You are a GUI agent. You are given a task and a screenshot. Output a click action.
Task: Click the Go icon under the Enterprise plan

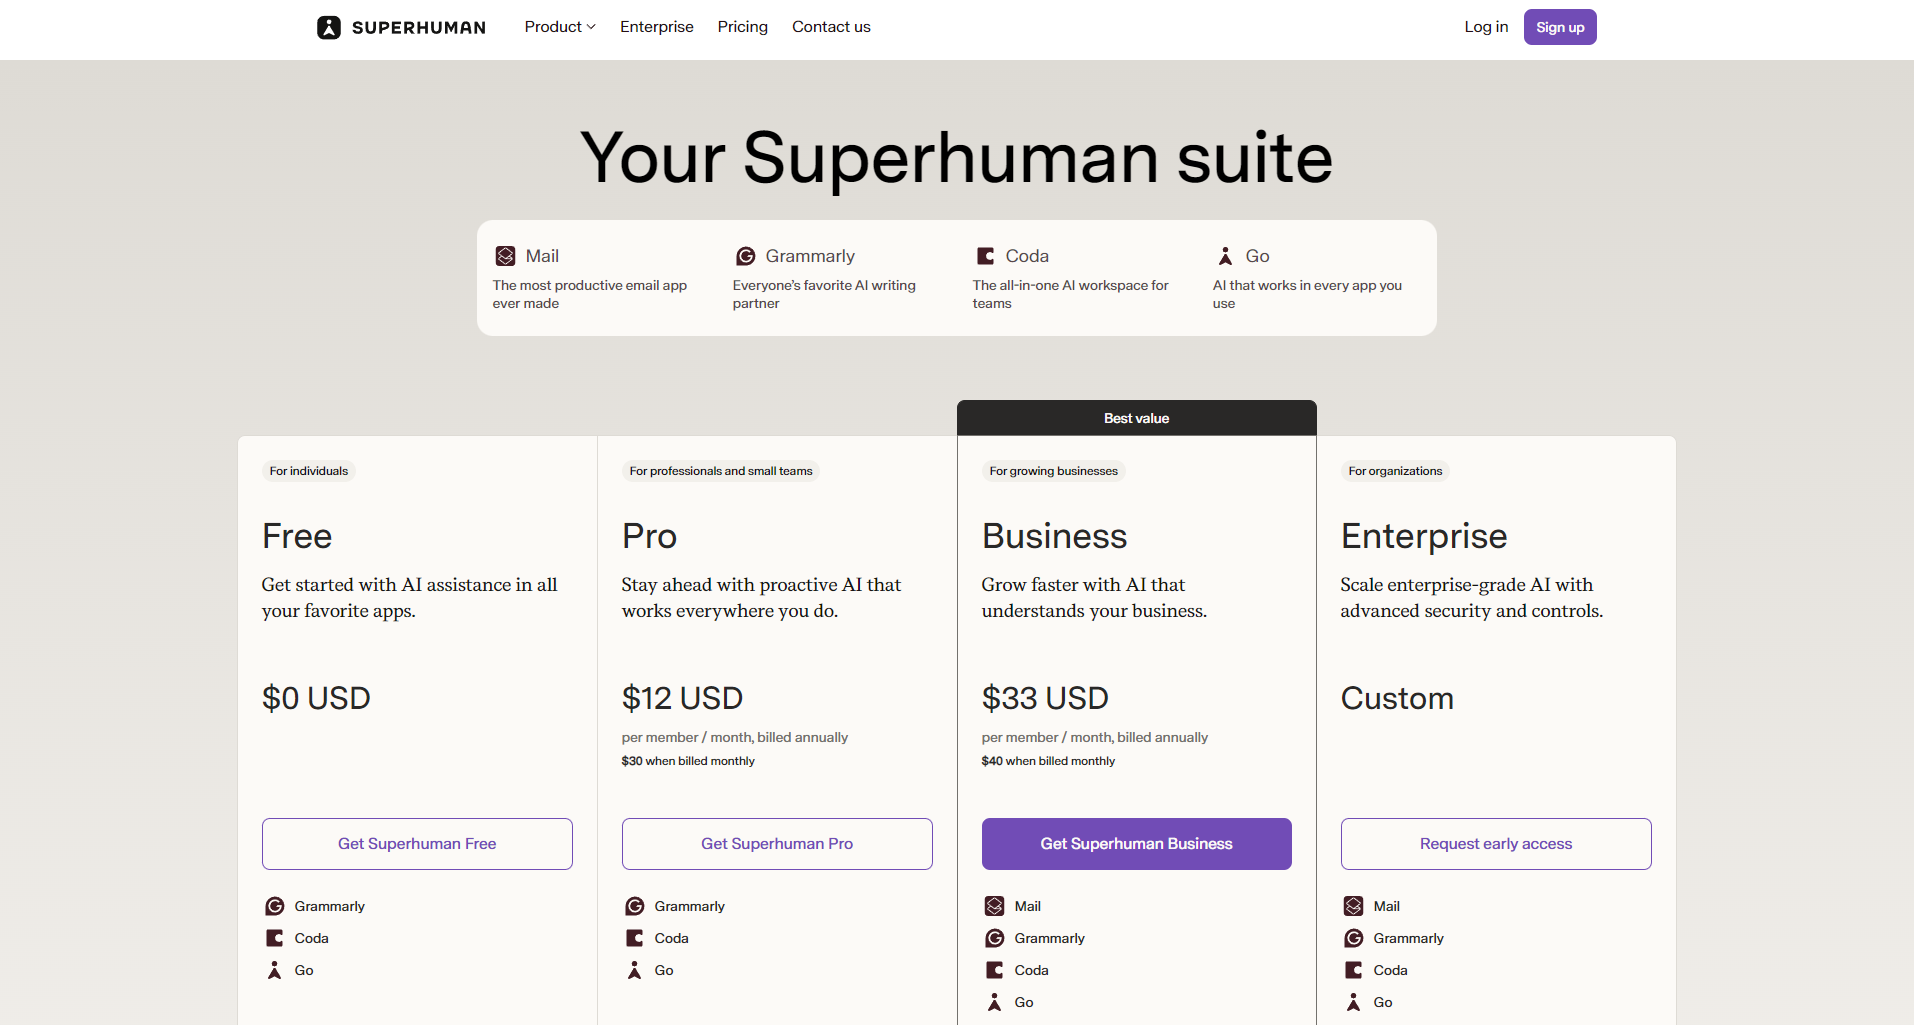(x=1353, y=1002)
